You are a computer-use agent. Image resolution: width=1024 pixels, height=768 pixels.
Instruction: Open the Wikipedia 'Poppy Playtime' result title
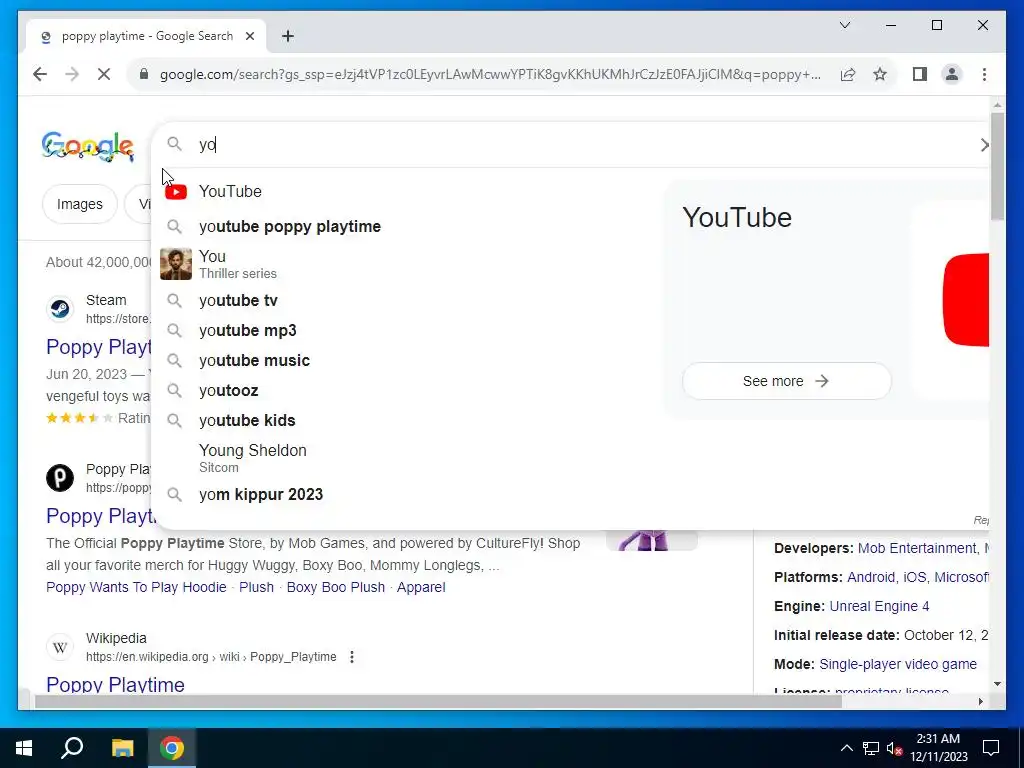pyautogui.click(x=116, y=684)
